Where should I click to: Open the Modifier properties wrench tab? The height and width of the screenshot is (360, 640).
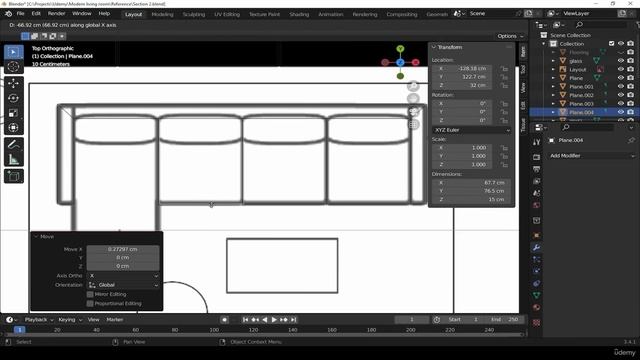[x=536, y=247]
